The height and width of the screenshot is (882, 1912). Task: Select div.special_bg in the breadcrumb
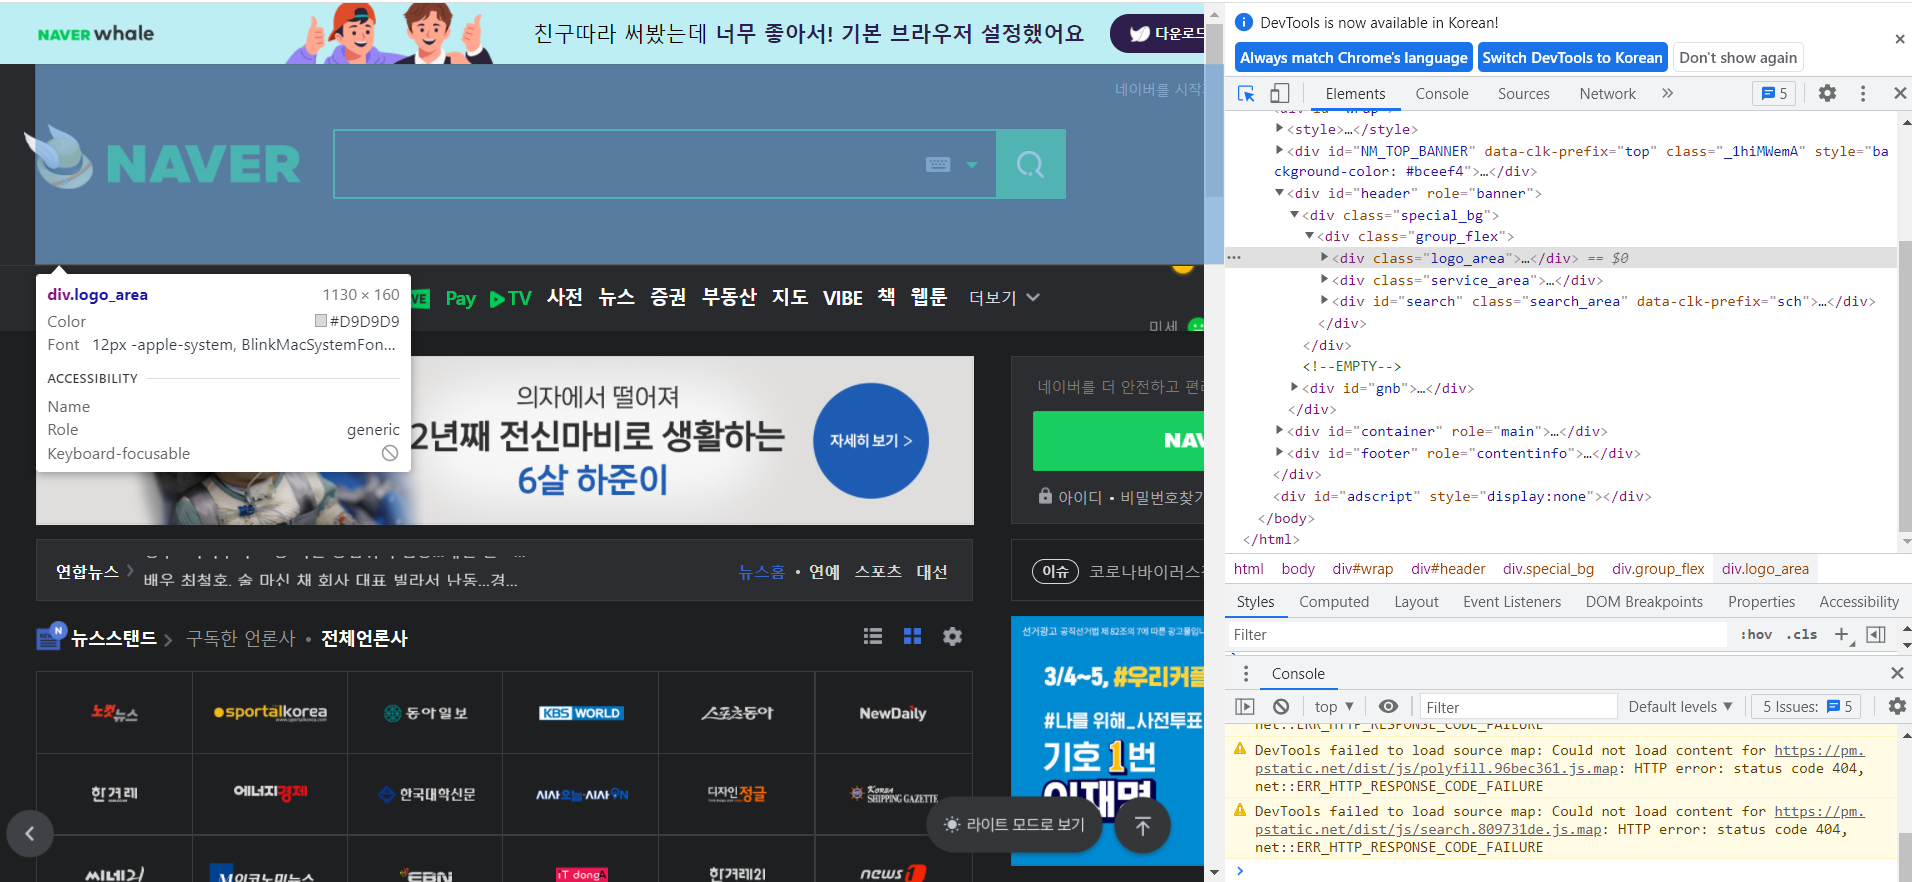(1548, 569)
